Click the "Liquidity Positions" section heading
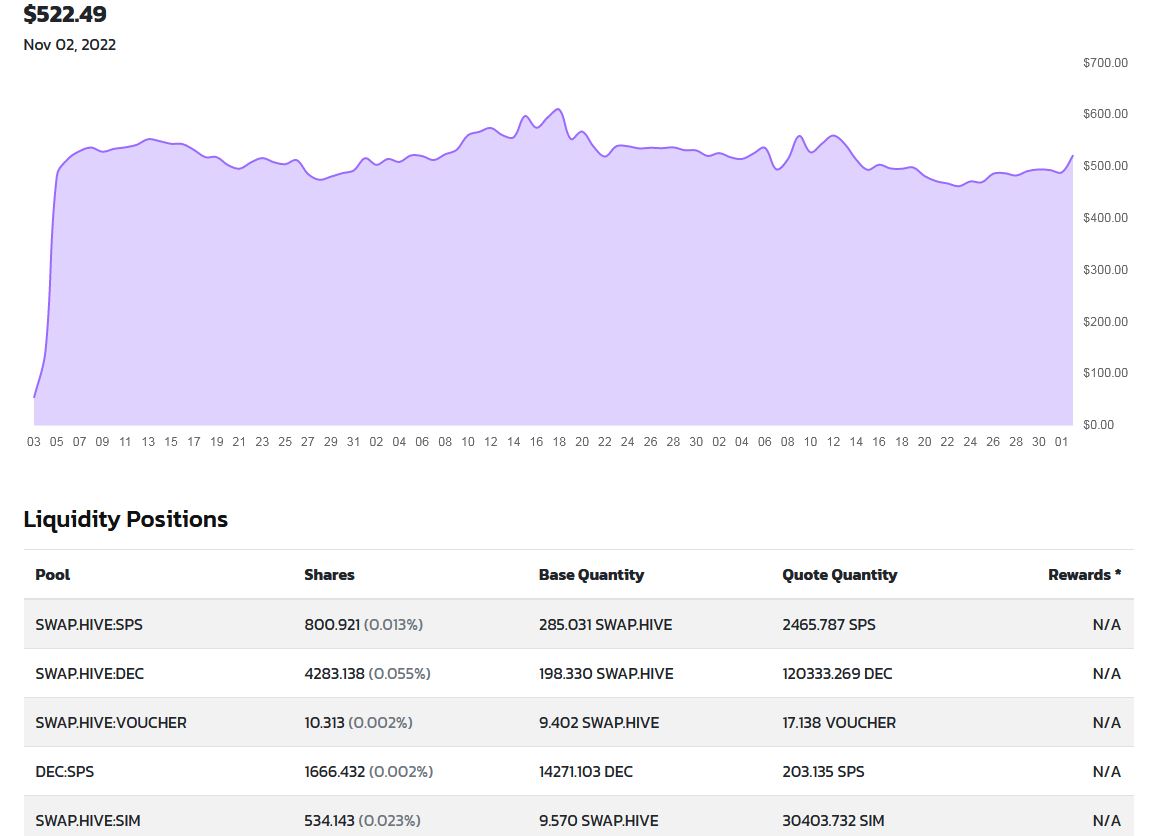The image size is (1155, 836). pos(126,519)
